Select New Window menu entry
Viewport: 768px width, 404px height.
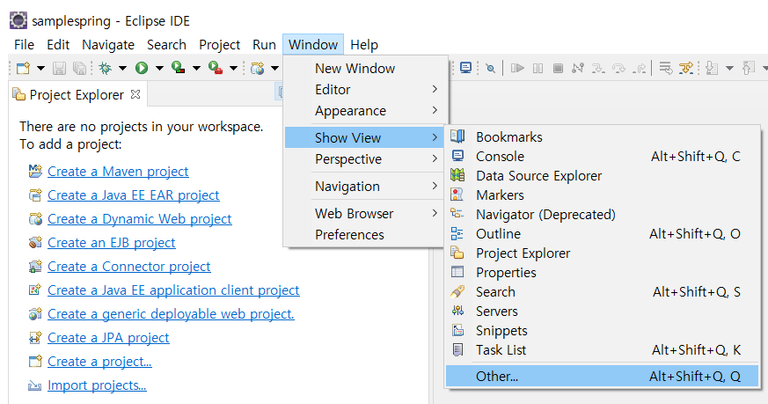point(365,68)
